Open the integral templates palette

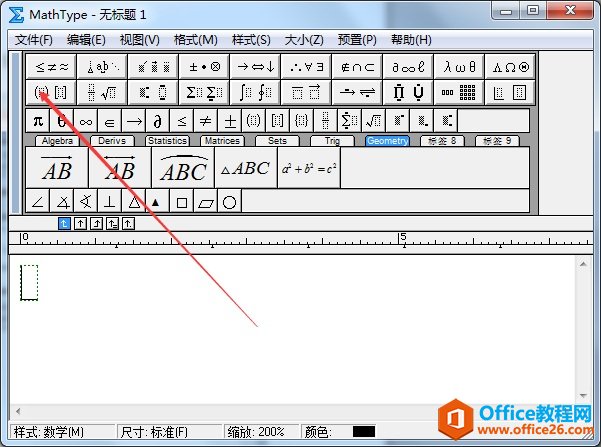coord(255,92)
